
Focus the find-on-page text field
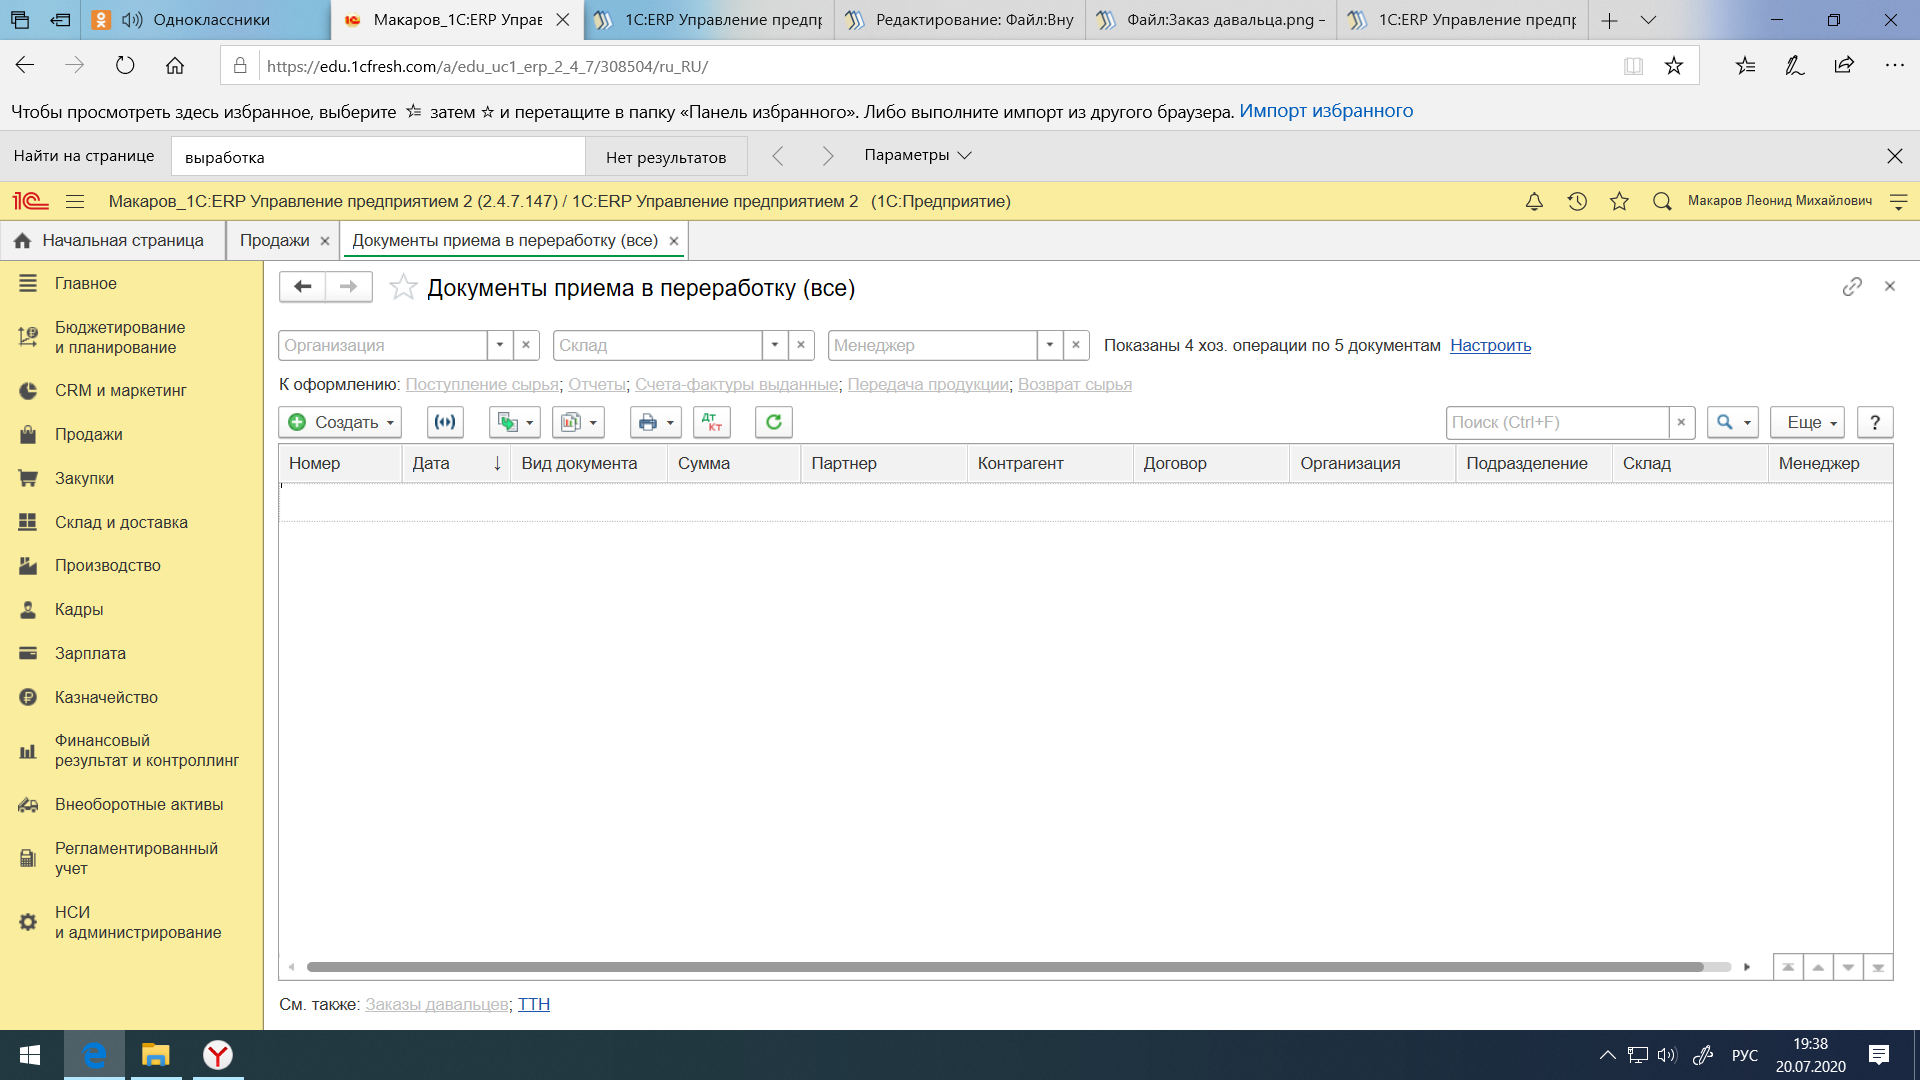pos(378,156)
